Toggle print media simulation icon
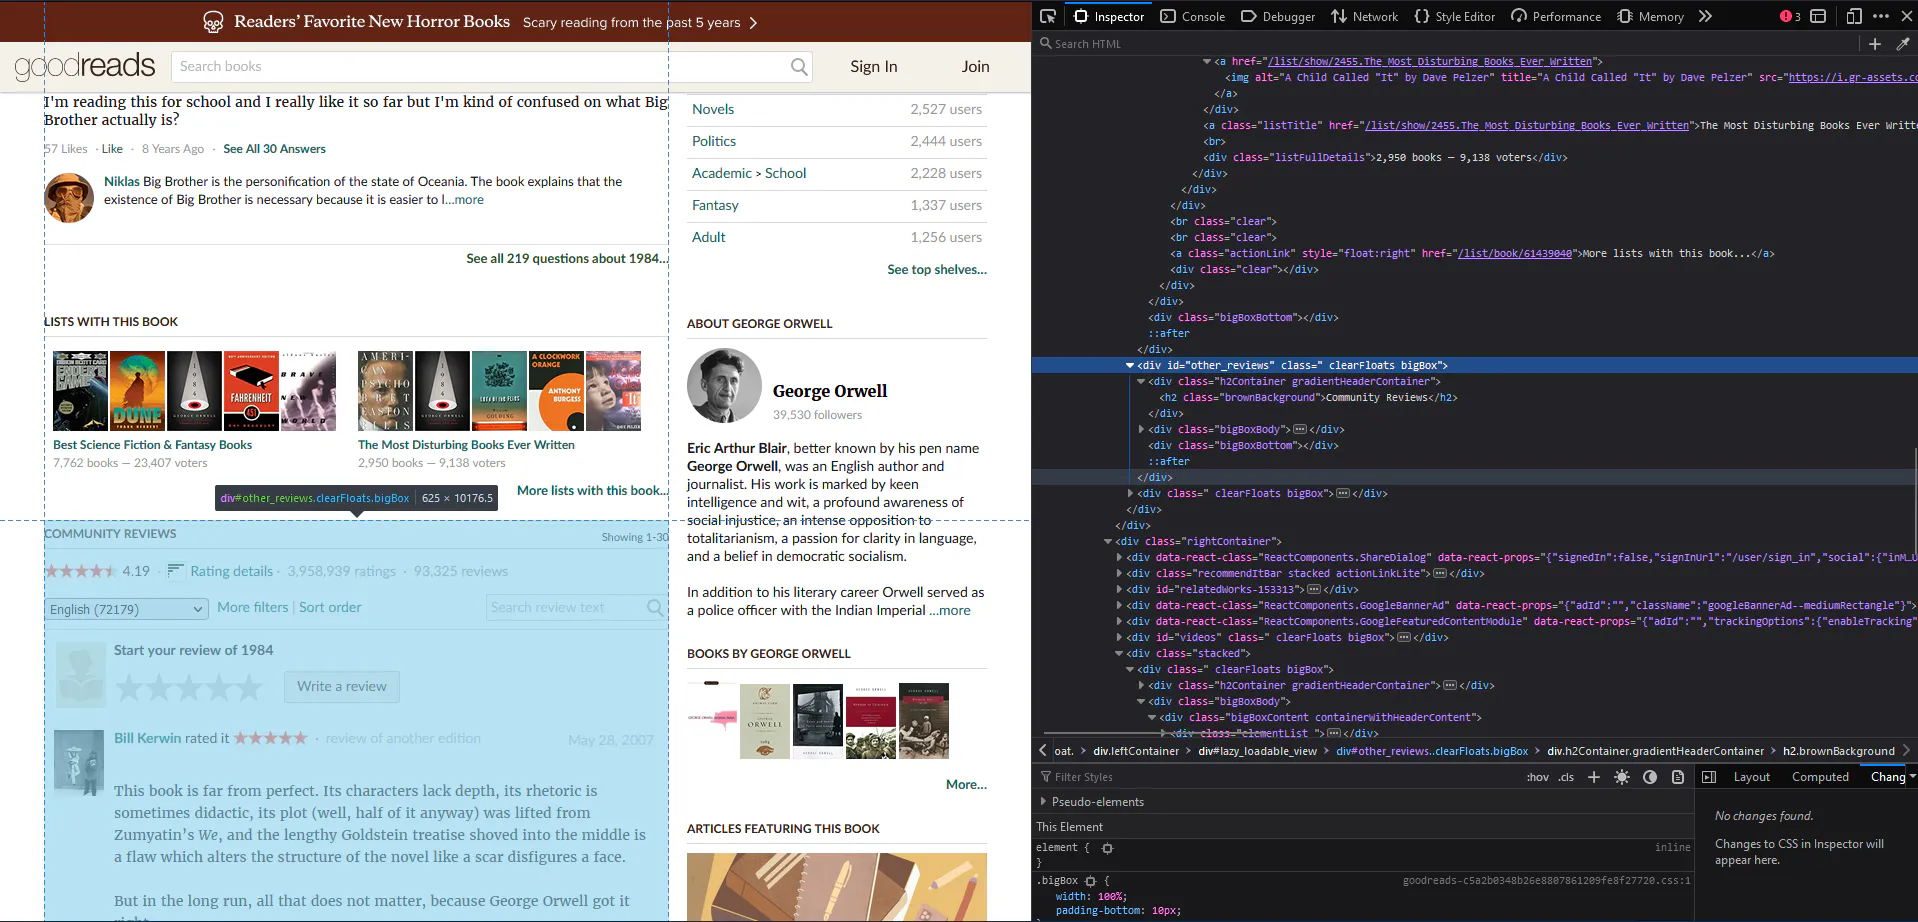This screenshot has width=1918, height=922. pos(1677,777)
